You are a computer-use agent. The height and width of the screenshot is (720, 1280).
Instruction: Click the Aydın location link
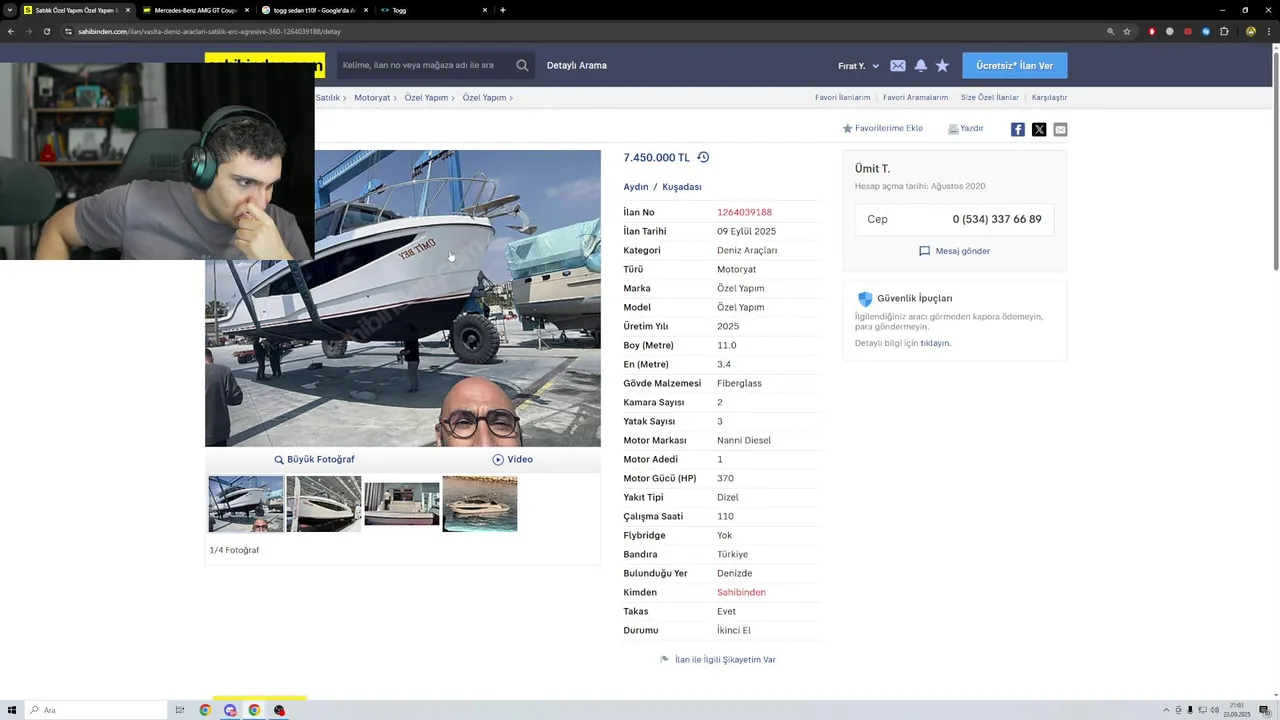pyautogui.click(x=636, y=187)
